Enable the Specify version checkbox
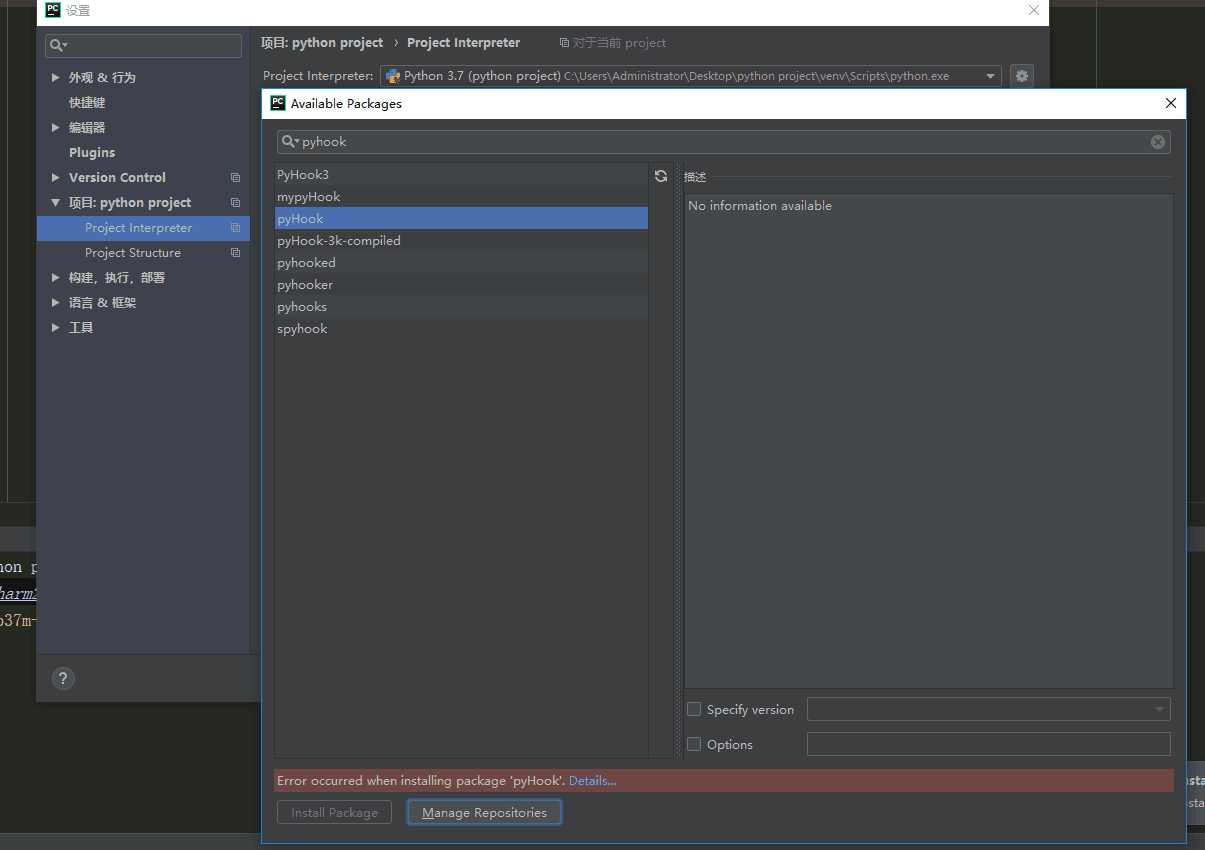1205x850 pixels. [694, 709]
